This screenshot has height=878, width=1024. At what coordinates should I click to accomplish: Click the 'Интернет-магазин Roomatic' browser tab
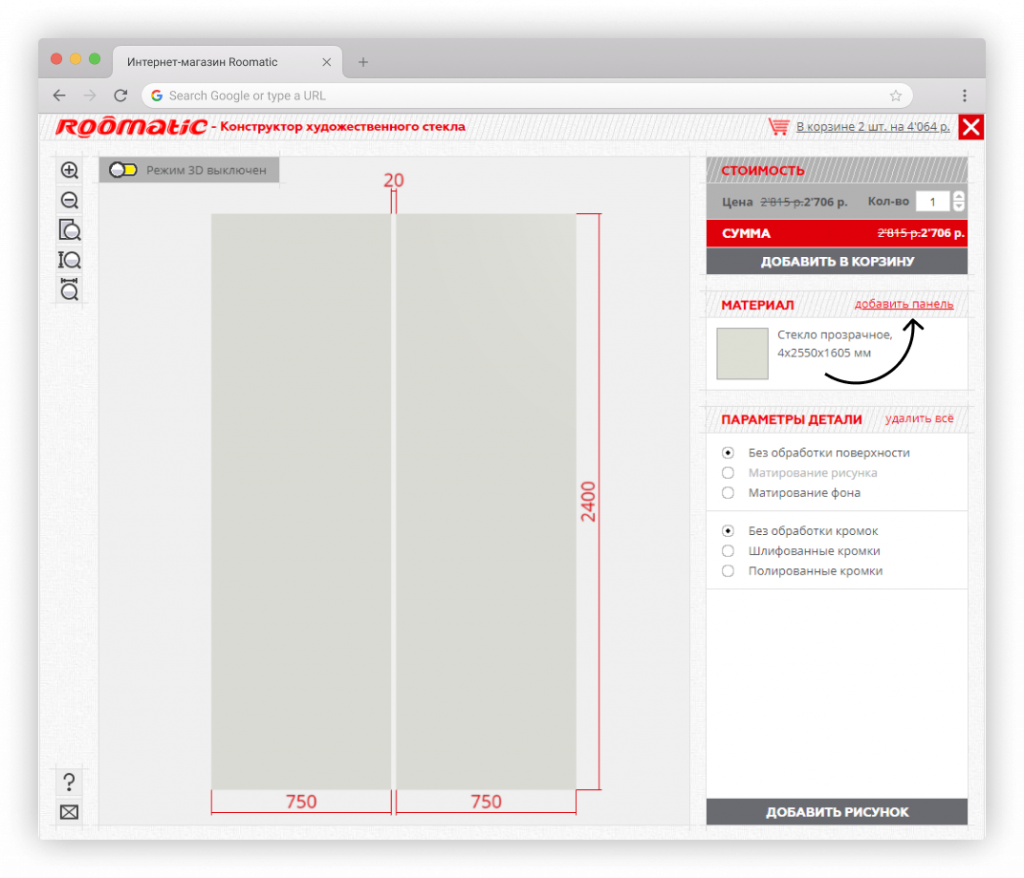(202, 62)
